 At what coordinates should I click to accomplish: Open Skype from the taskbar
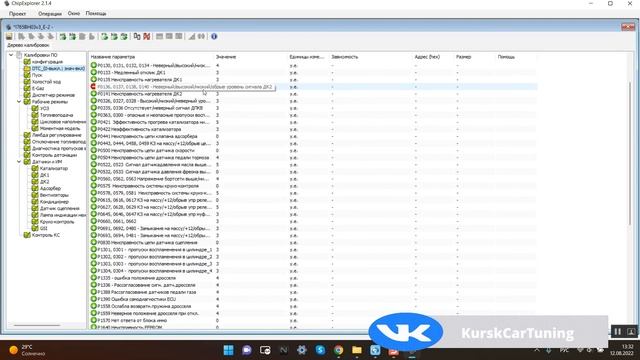[320, 350]
